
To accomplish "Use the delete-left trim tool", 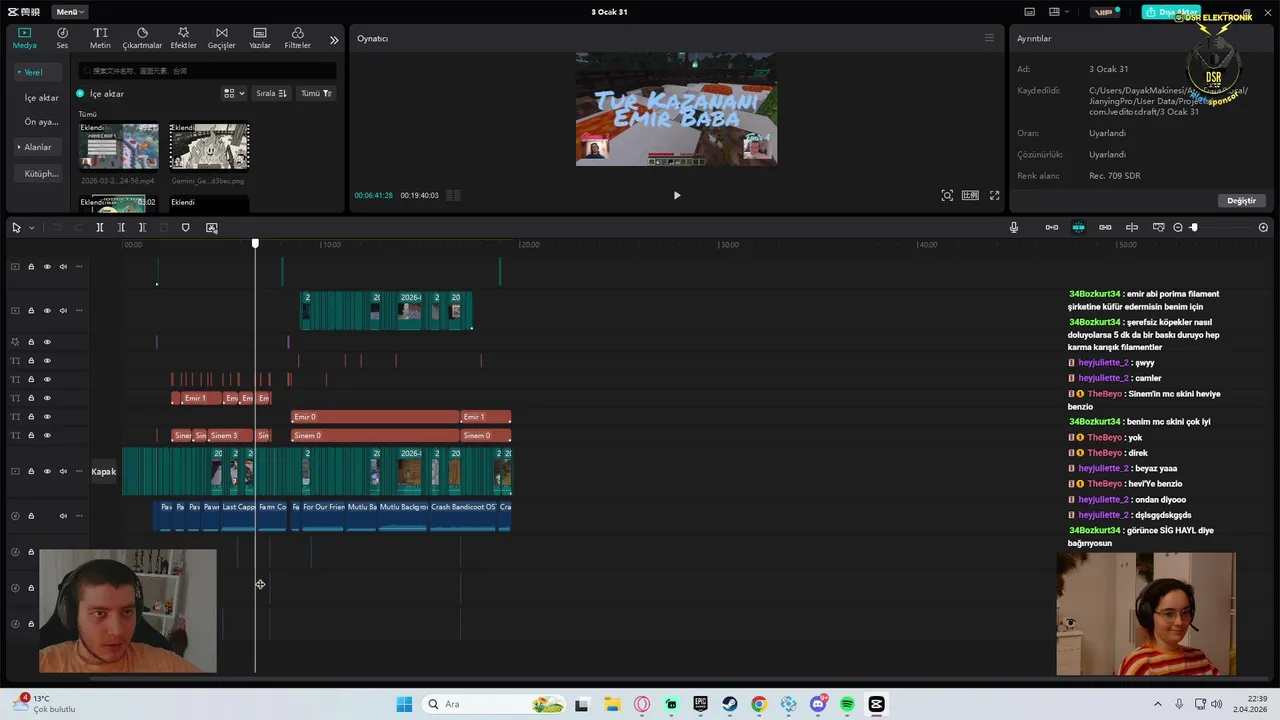I will pos(121,228).
